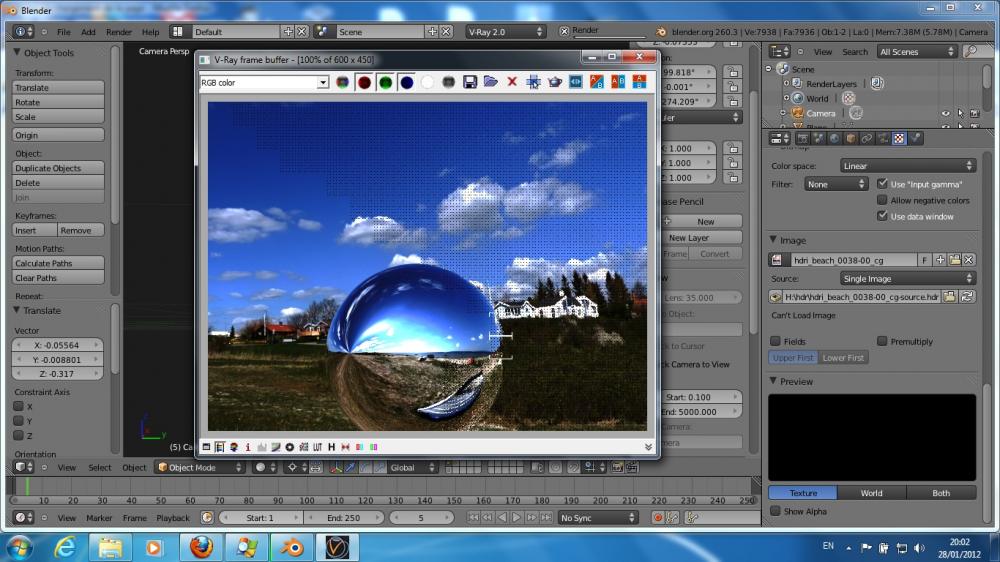The image size is (1000, 562).
Task: Open the Object properties cube icon
Action: tap(850, 138)
